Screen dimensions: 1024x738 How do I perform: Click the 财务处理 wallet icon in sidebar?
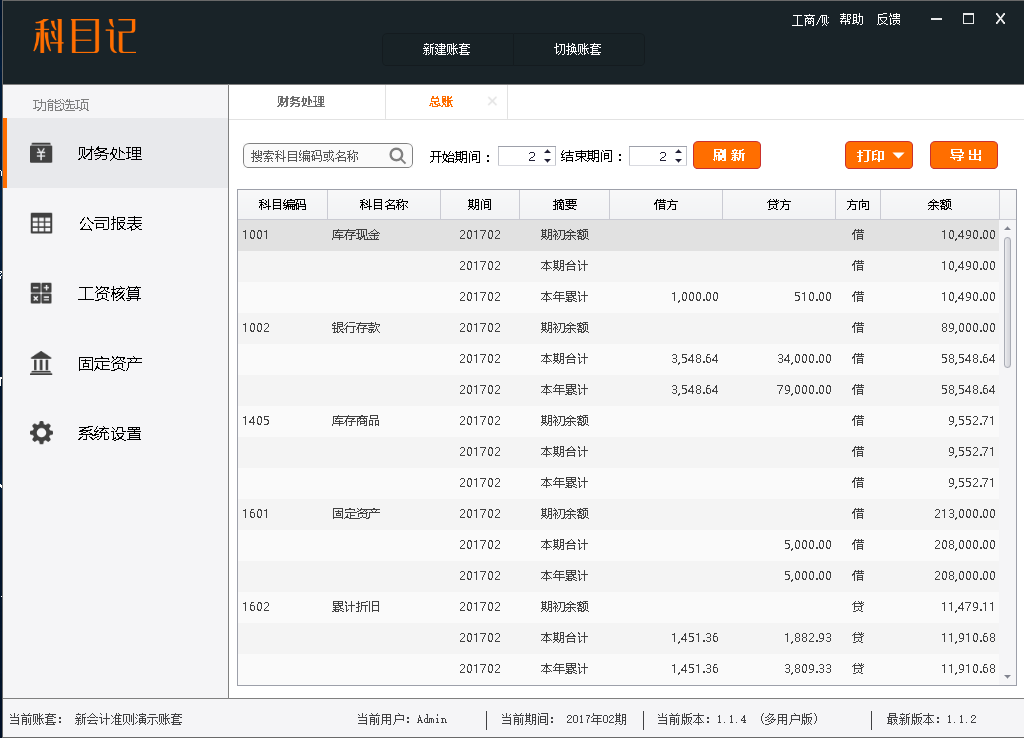(41, 153)
